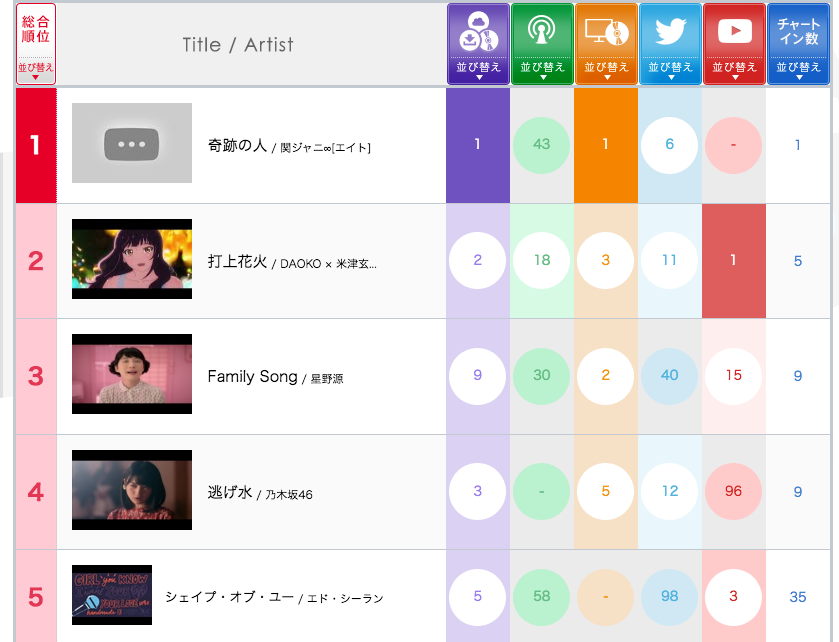Open the Family Song title link
Viewport: 839px width, 642px height.
[x=252, y=377]
